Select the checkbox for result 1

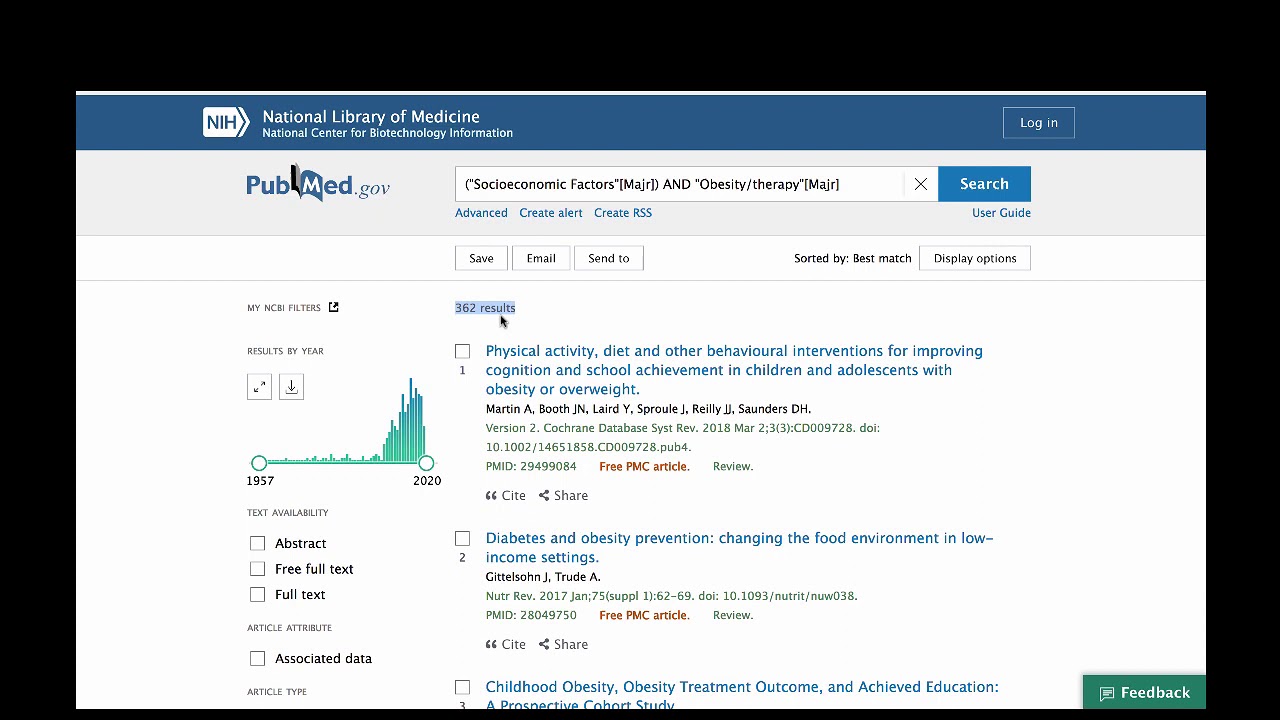462,351
